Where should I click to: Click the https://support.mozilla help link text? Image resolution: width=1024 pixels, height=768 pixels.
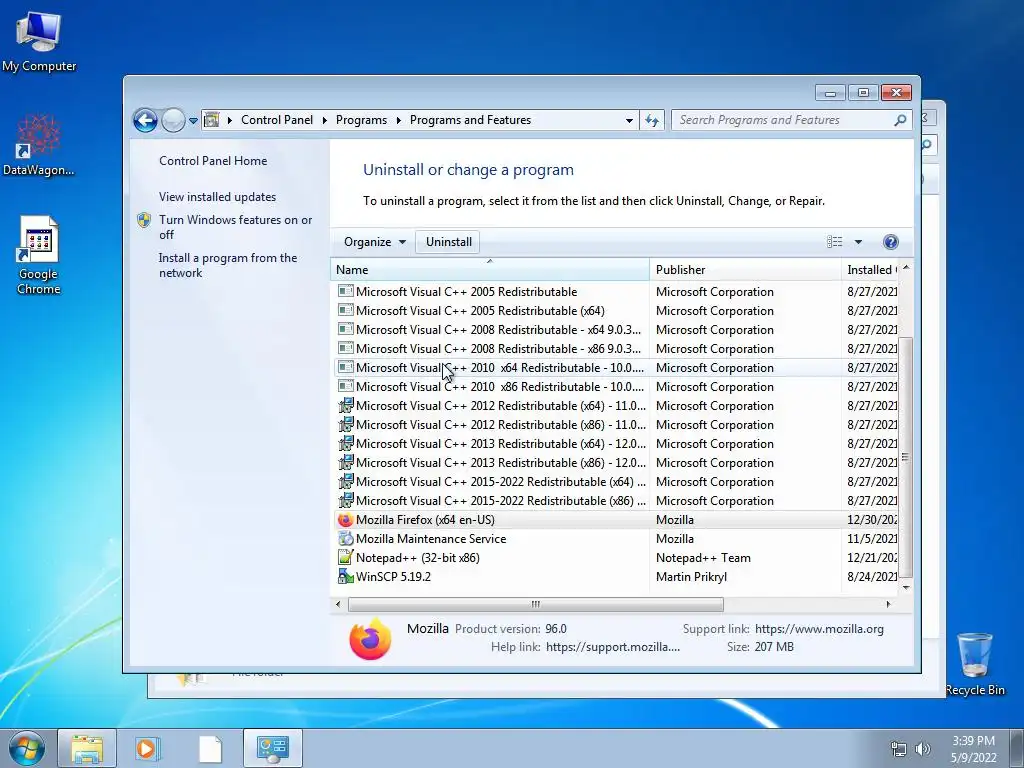(613, 647)
